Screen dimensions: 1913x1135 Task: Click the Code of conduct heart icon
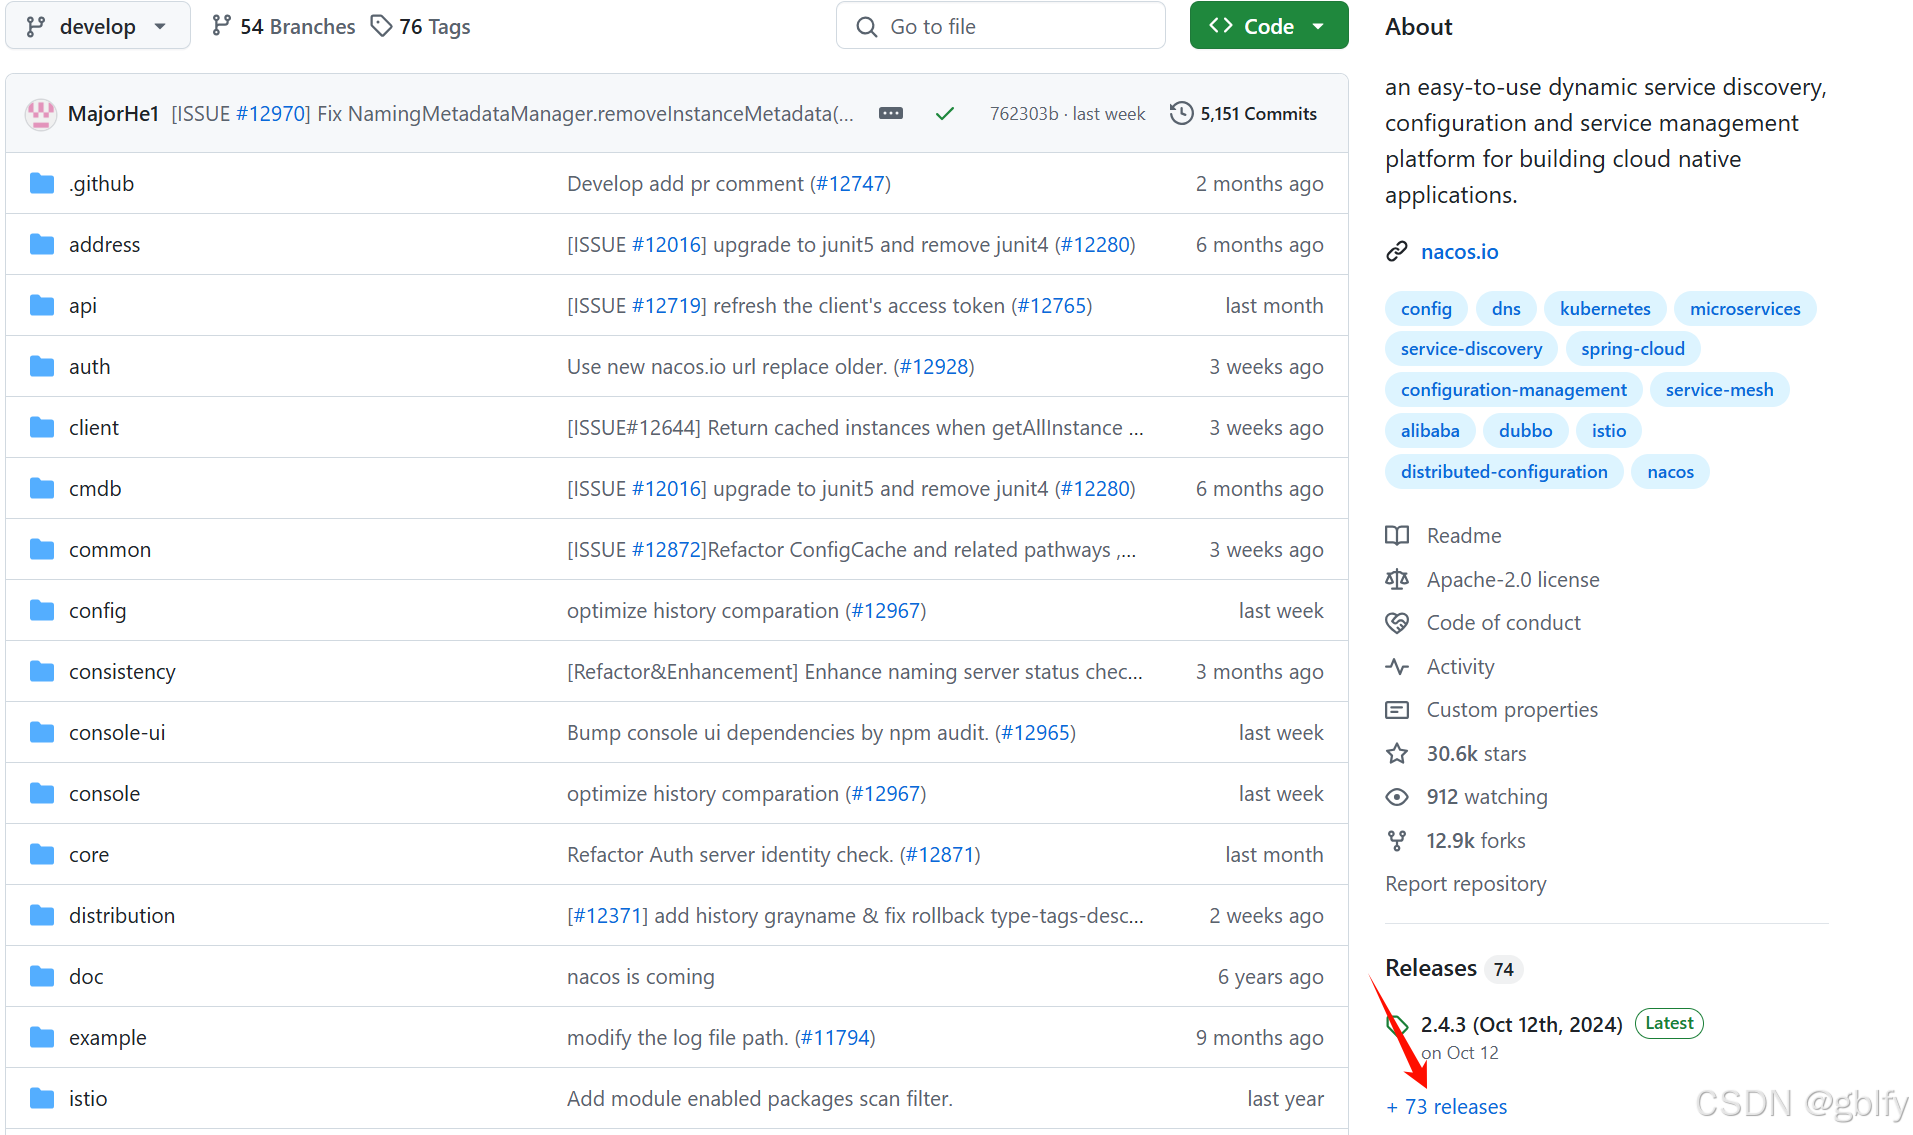coord(1397,623)
